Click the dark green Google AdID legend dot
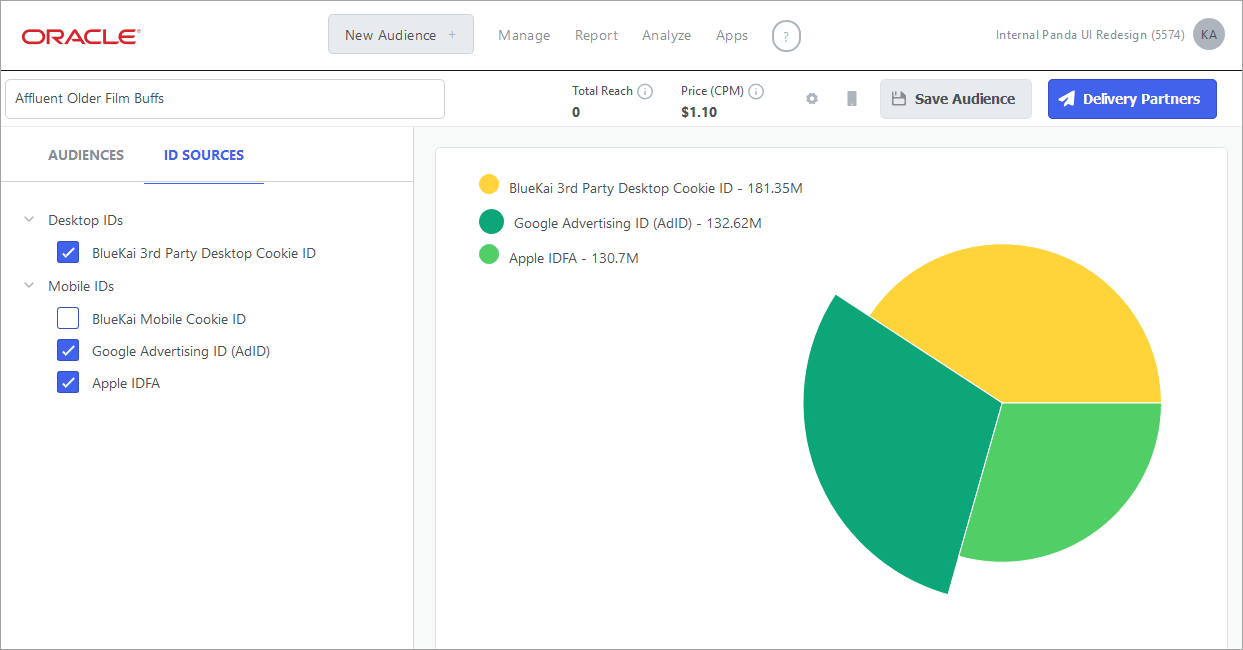Image resolution: width=1243 pixels, height=650 pixels. [x=491, y=221]
